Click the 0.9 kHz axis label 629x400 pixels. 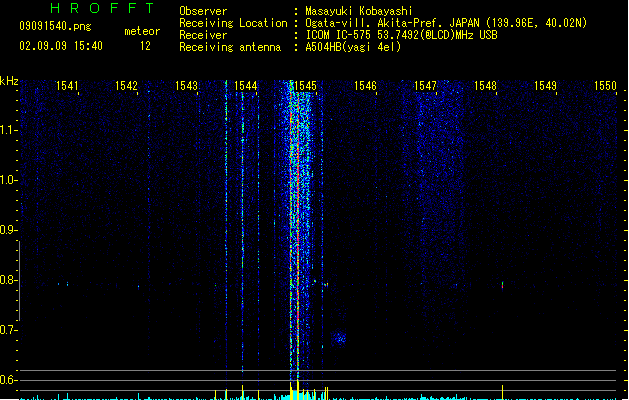pyautogui.click(x=8, y=230)
